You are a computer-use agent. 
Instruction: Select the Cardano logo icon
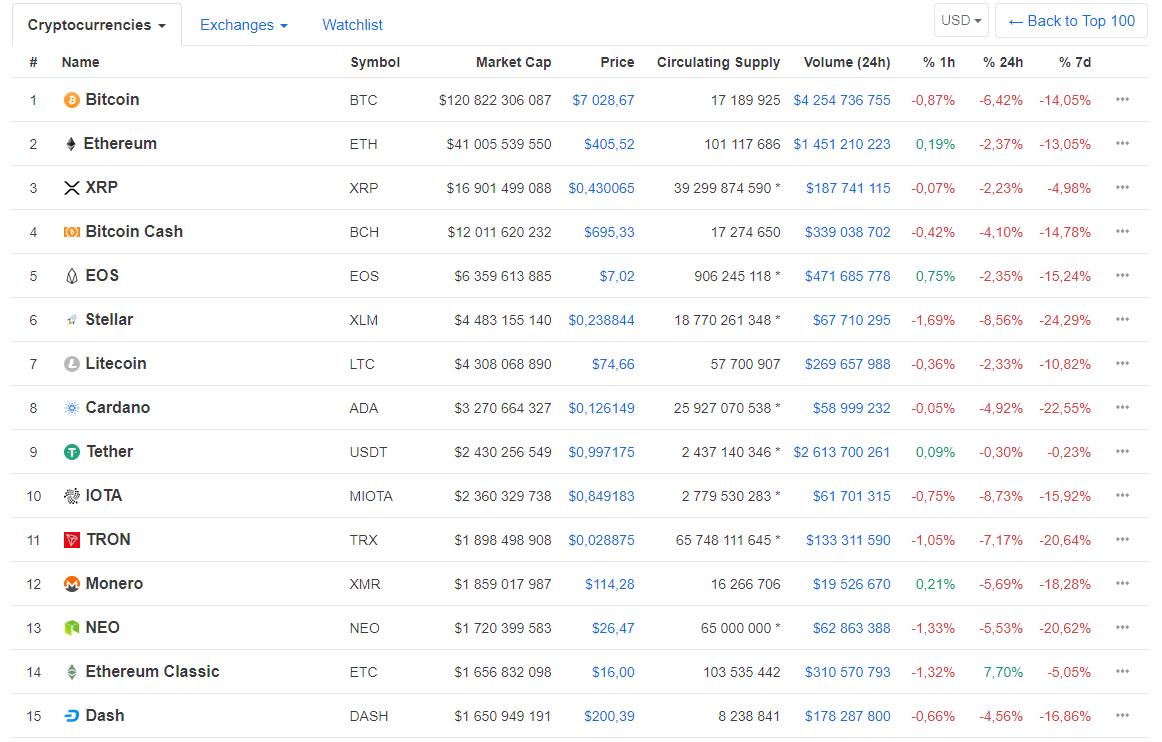pos(70,407)
